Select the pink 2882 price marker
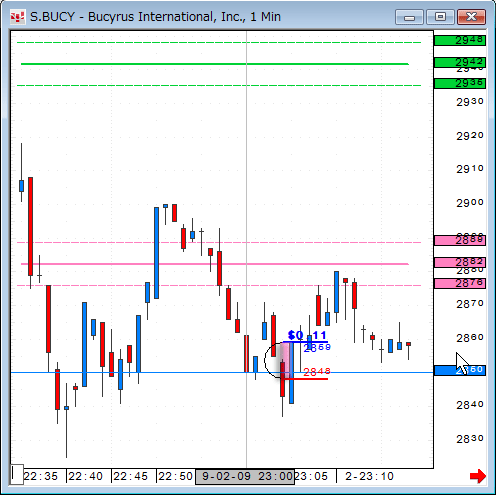Viewport: 496px width, 495px height. (x=460, y=262)
